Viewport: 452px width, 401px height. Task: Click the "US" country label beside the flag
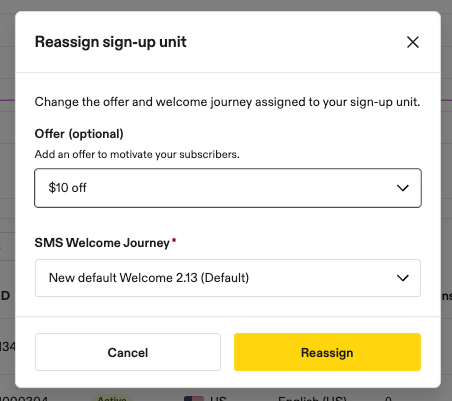click(218, 398)
